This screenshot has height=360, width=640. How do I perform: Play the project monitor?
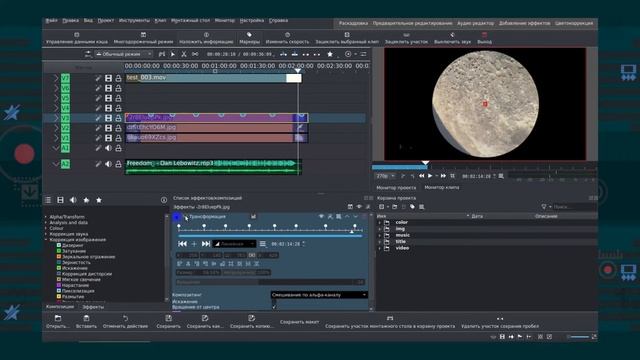tap(430, 176)
